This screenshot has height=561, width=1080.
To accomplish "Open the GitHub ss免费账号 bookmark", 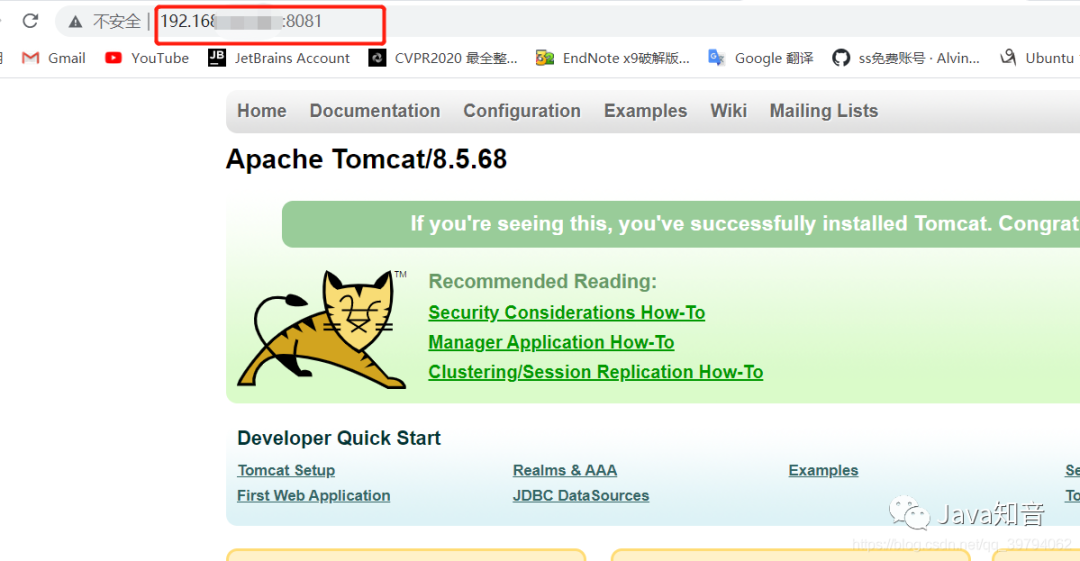I will [906, 58].
